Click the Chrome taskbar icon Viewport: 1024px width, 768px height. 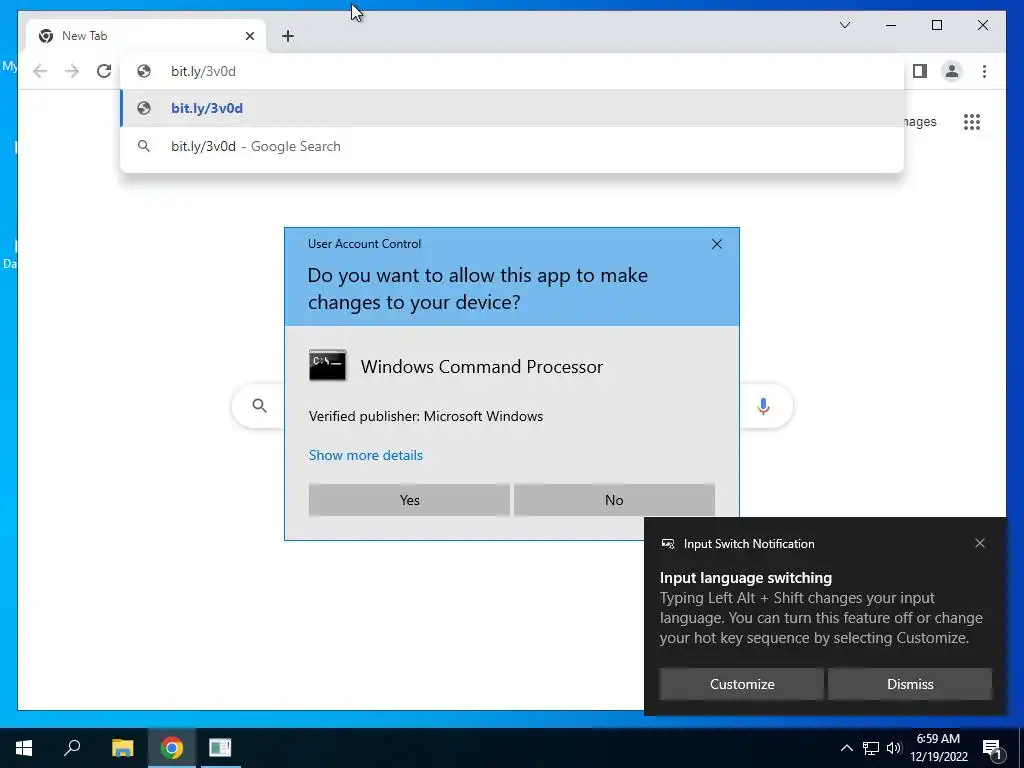click(172, 748)
